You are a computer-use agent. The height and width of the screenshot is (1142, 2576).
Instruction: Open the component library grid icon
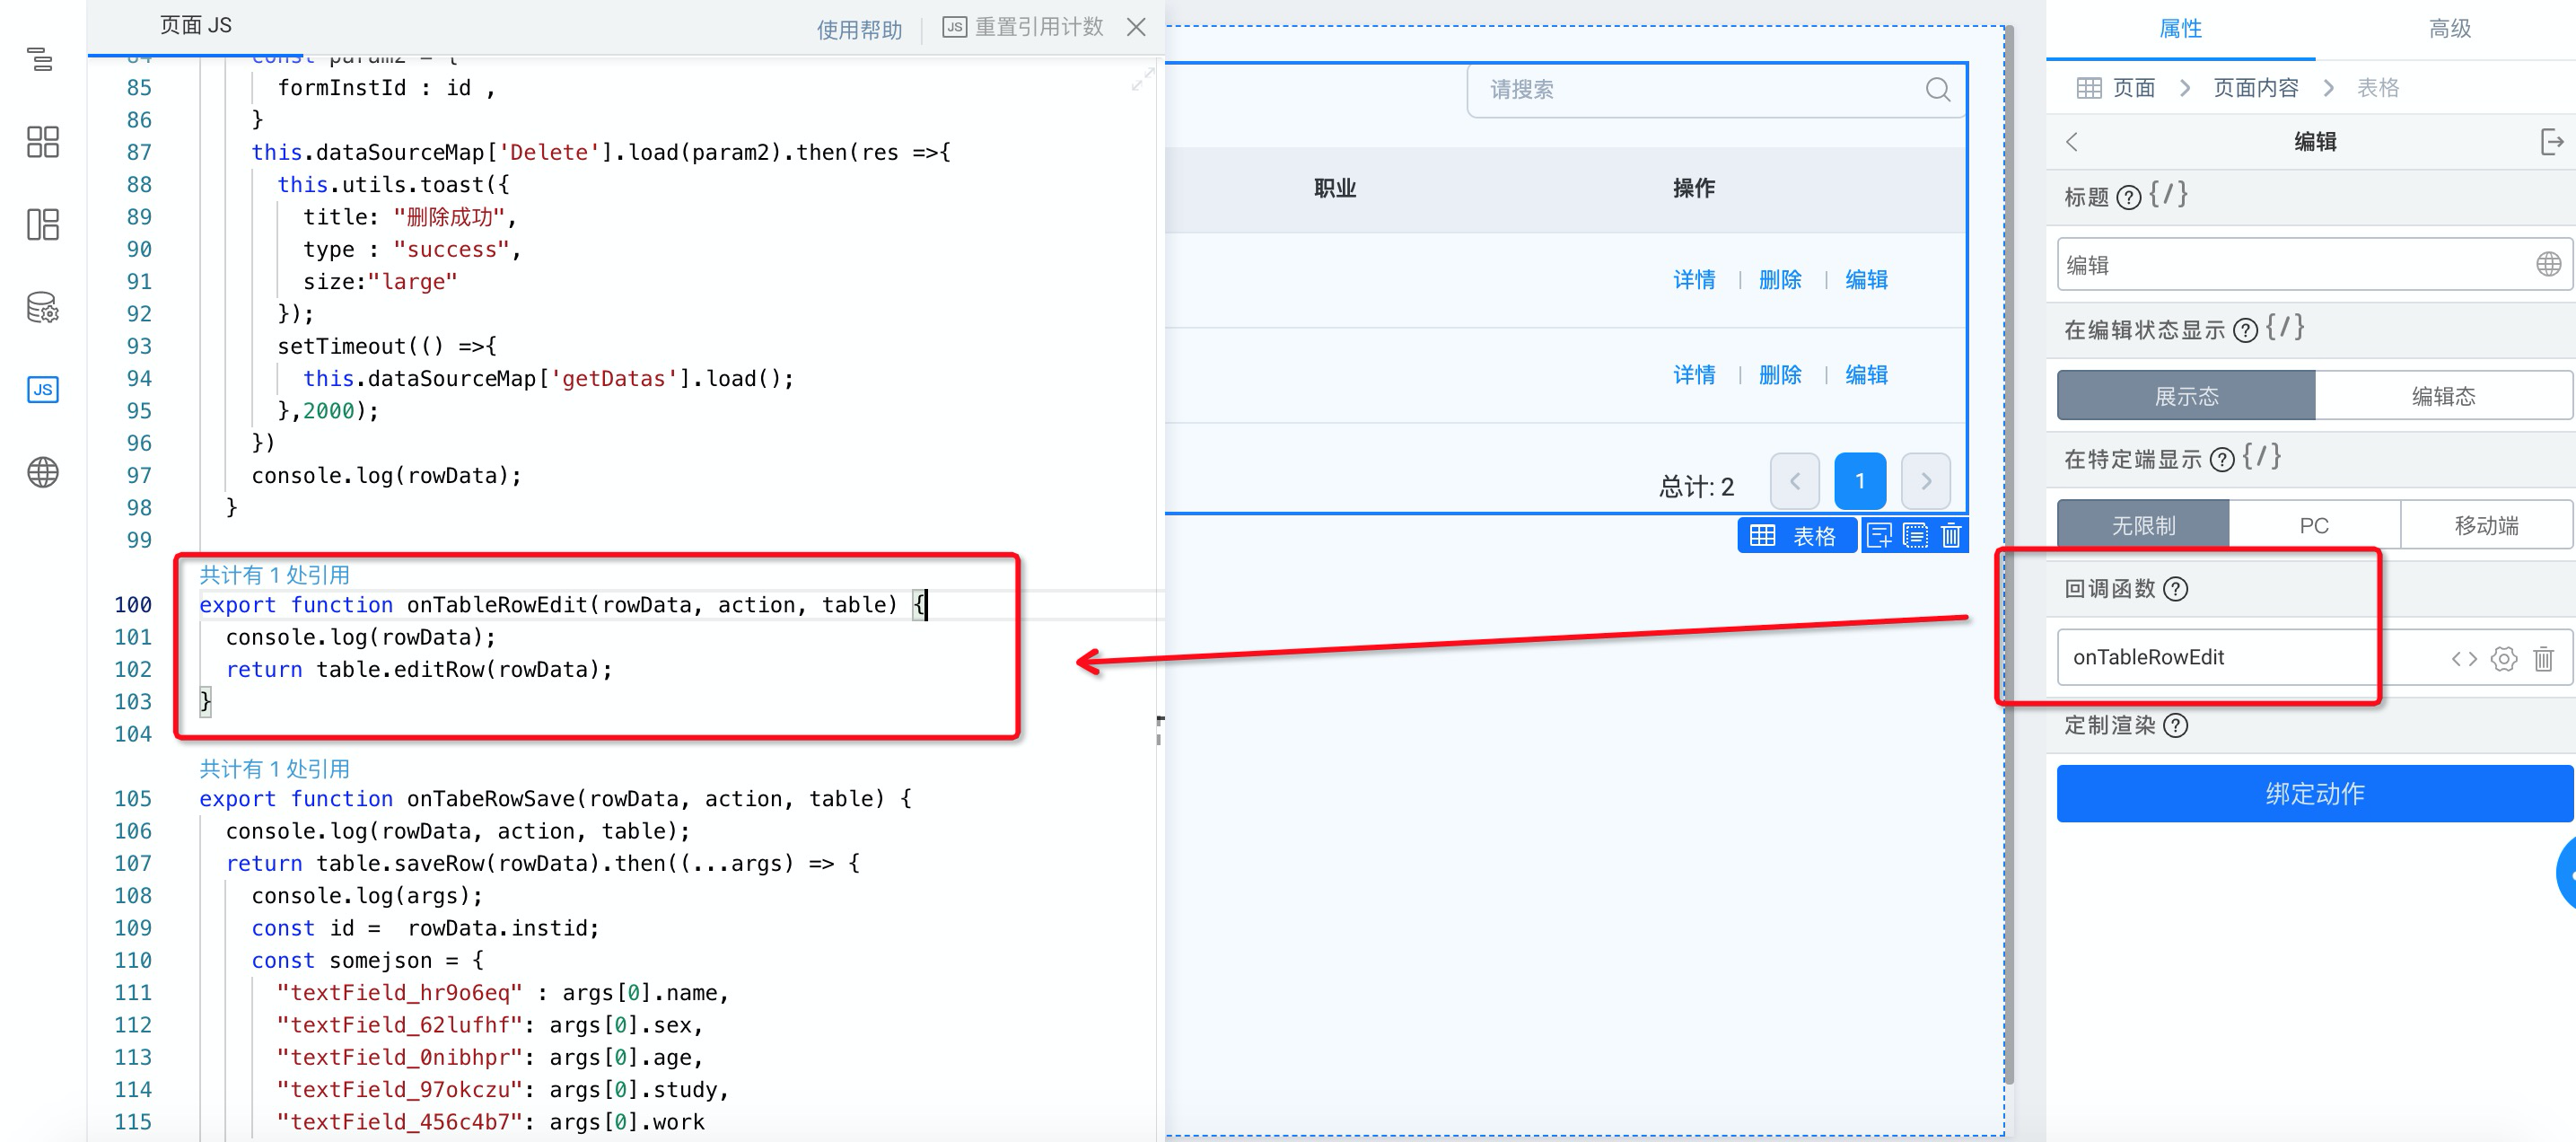click(x=42, y=142)
